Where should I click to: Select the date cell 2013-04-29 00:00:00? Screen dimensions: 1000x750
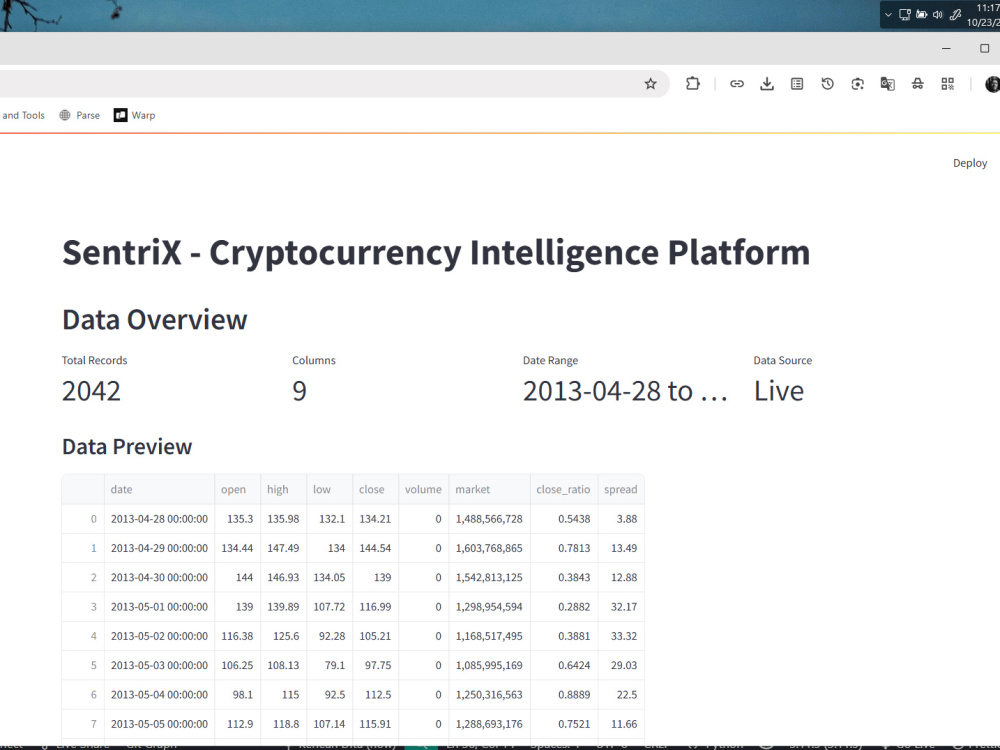tap(159, 548)
